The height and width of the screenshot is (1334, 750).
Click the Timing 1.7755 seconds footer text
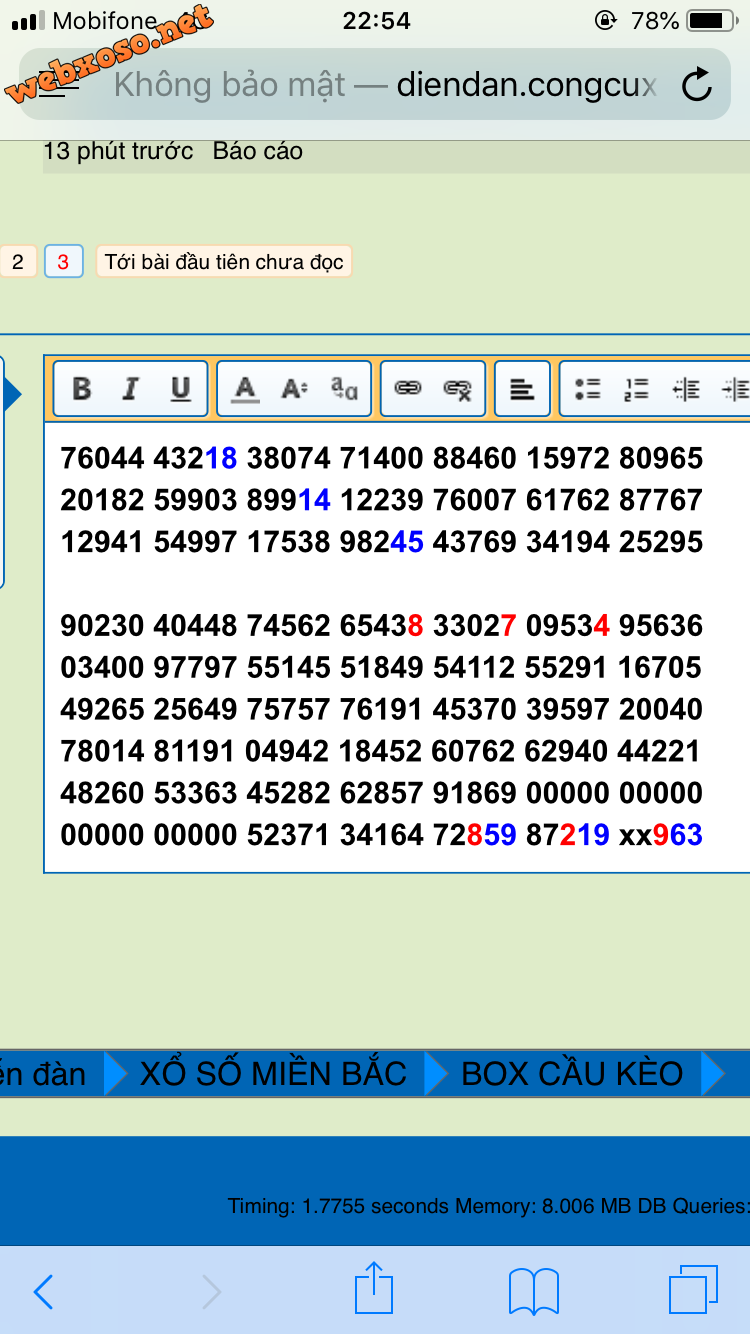click(339, 1206)
